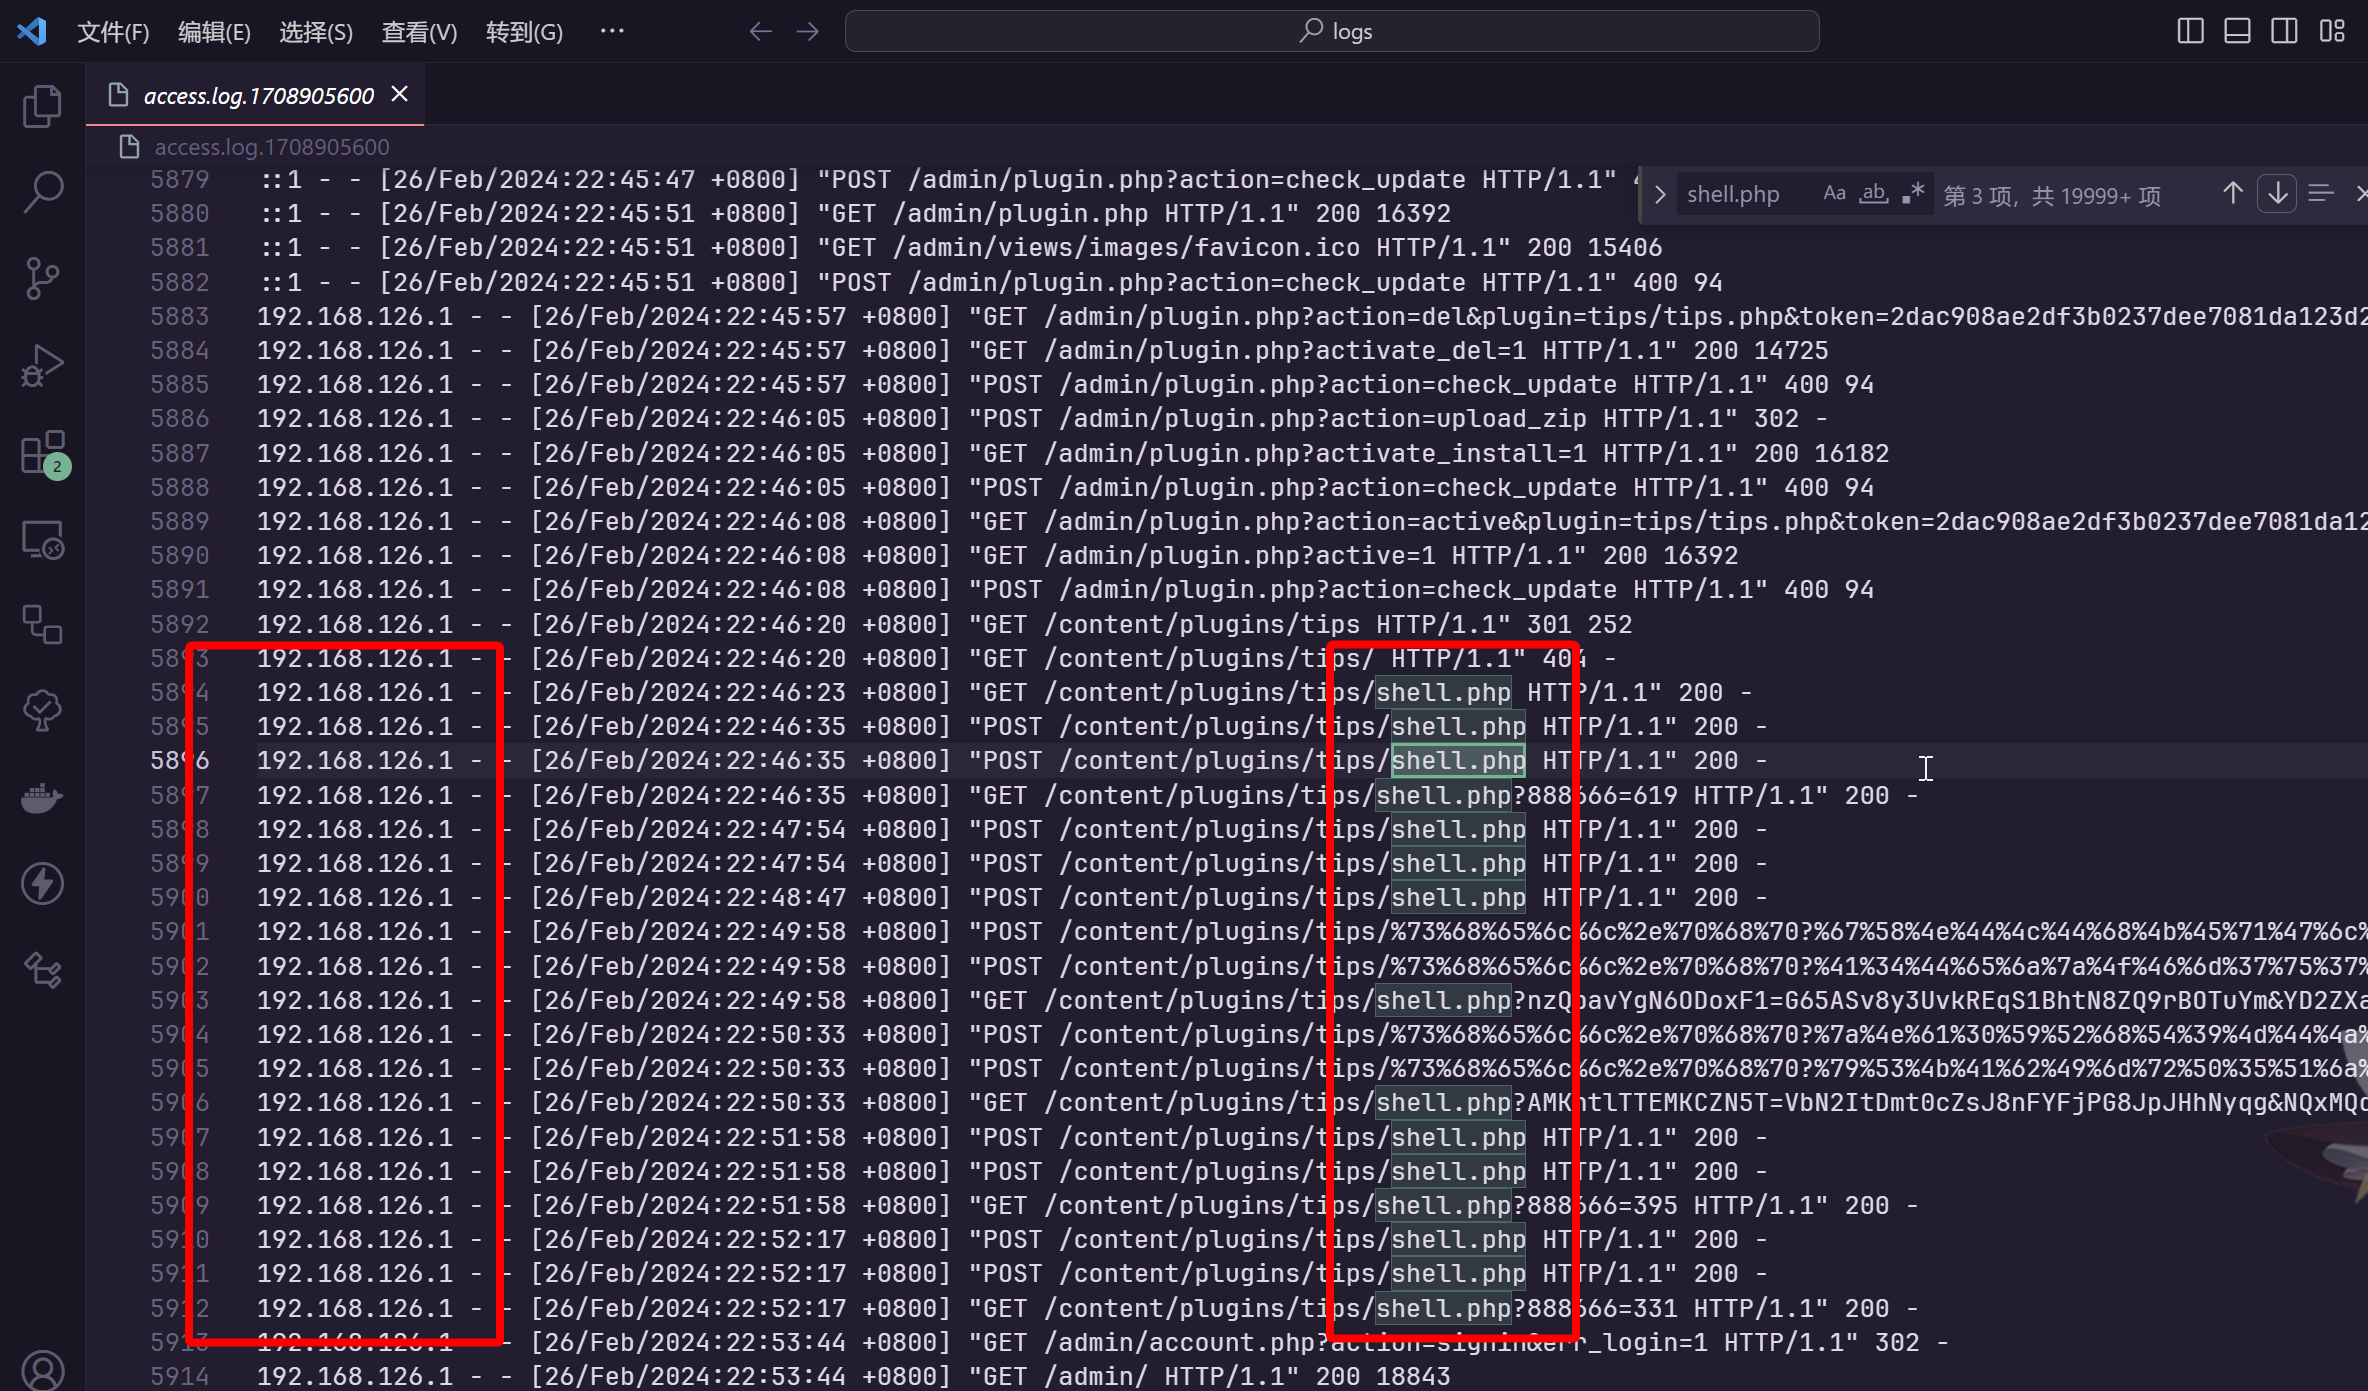Expand the Replace row in find widget
The image size is (2368, 1391).
pos(1660,194)
